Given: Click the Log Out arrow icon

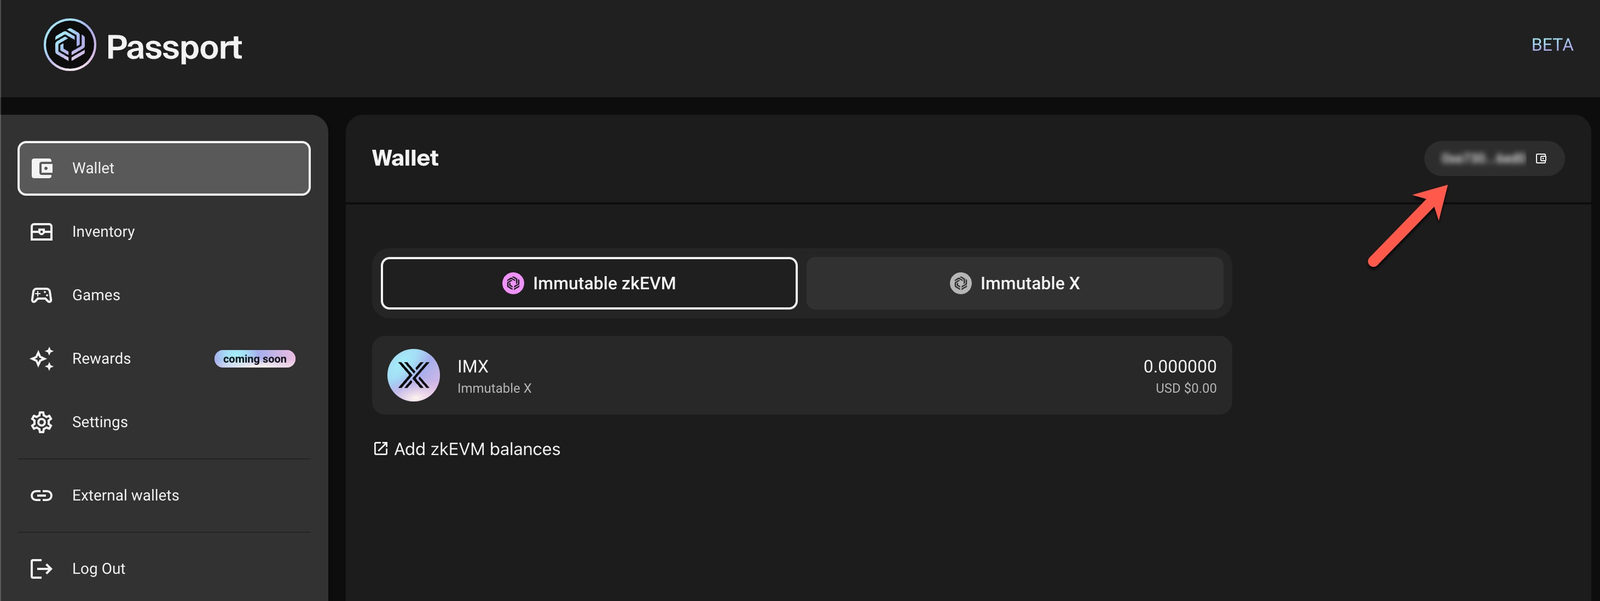Looking at the screenshot, I should (x=41, y=569).
